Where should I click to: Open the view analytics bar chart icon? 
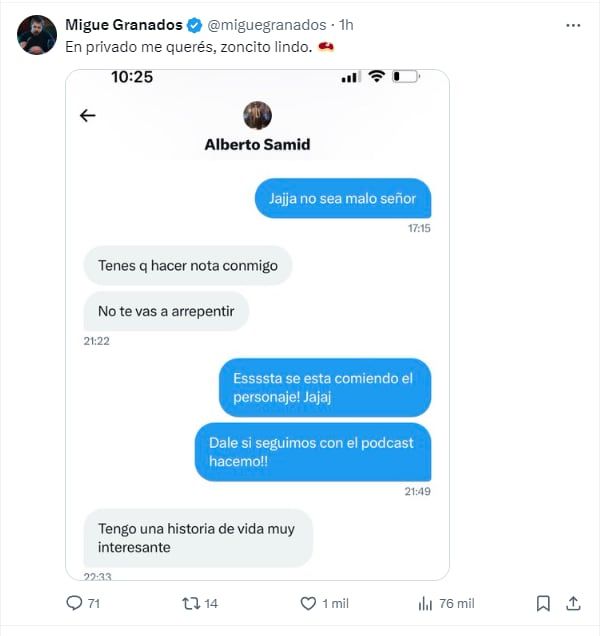(x=425, y=603)
